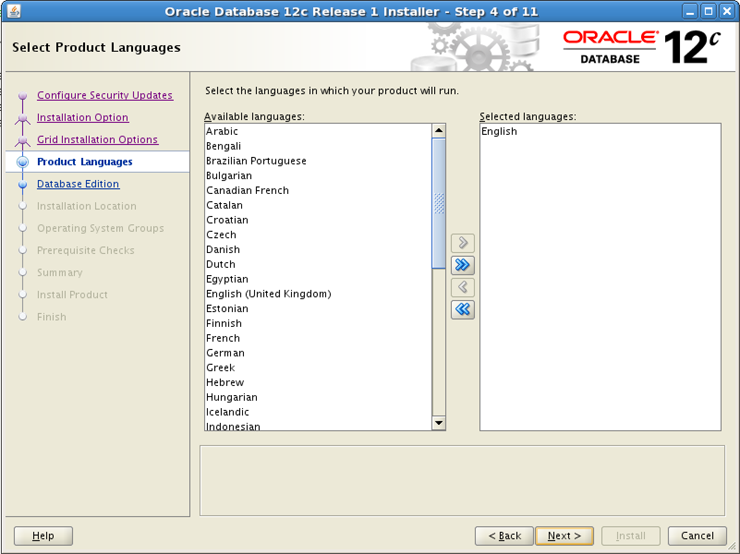This screenshot has height=554, width=740.
Task: Pick Dutch from the available languages
Action: 318,264
